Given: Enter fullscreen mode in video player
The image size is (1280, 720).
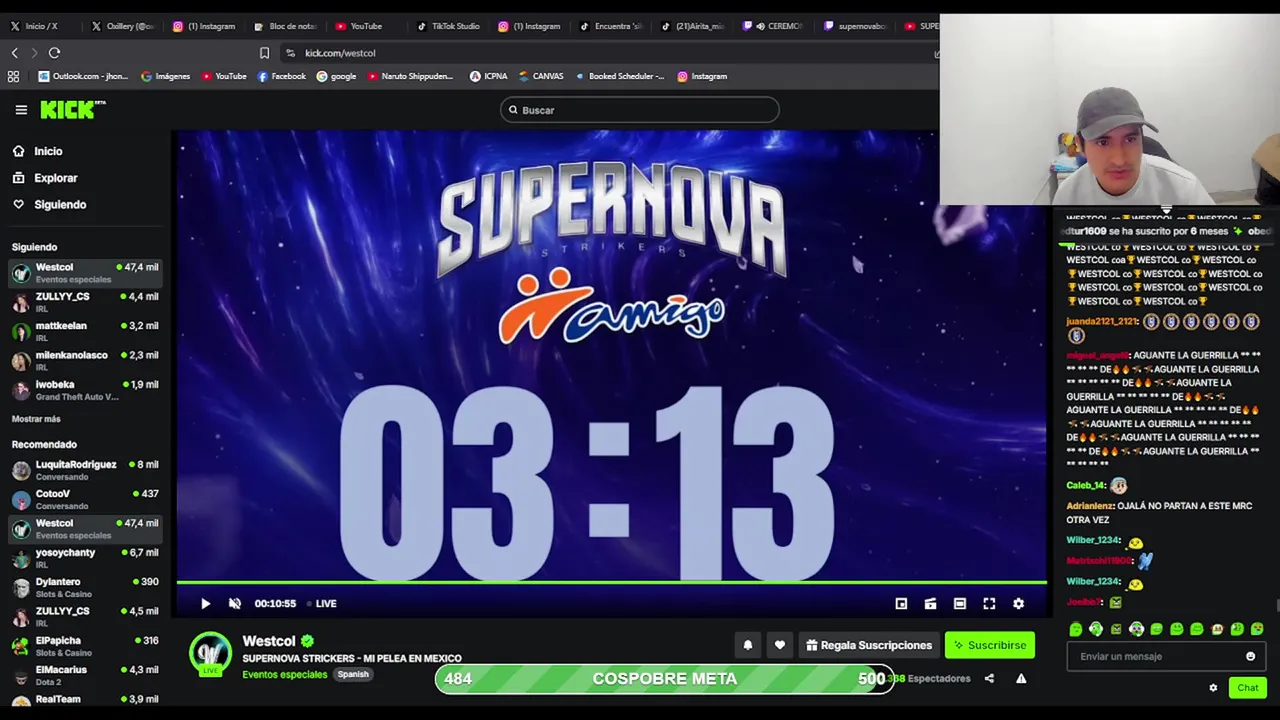Looking at the screenshot, I should tap(989, 603).
